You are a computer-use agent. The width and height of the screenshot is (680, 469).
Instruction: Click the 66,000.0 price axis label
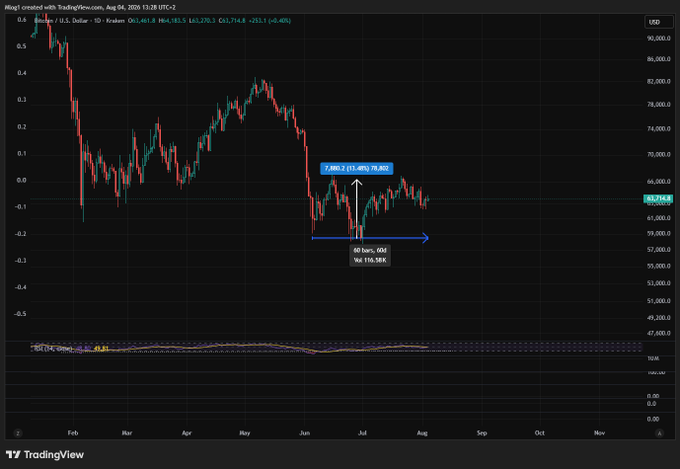658,182
